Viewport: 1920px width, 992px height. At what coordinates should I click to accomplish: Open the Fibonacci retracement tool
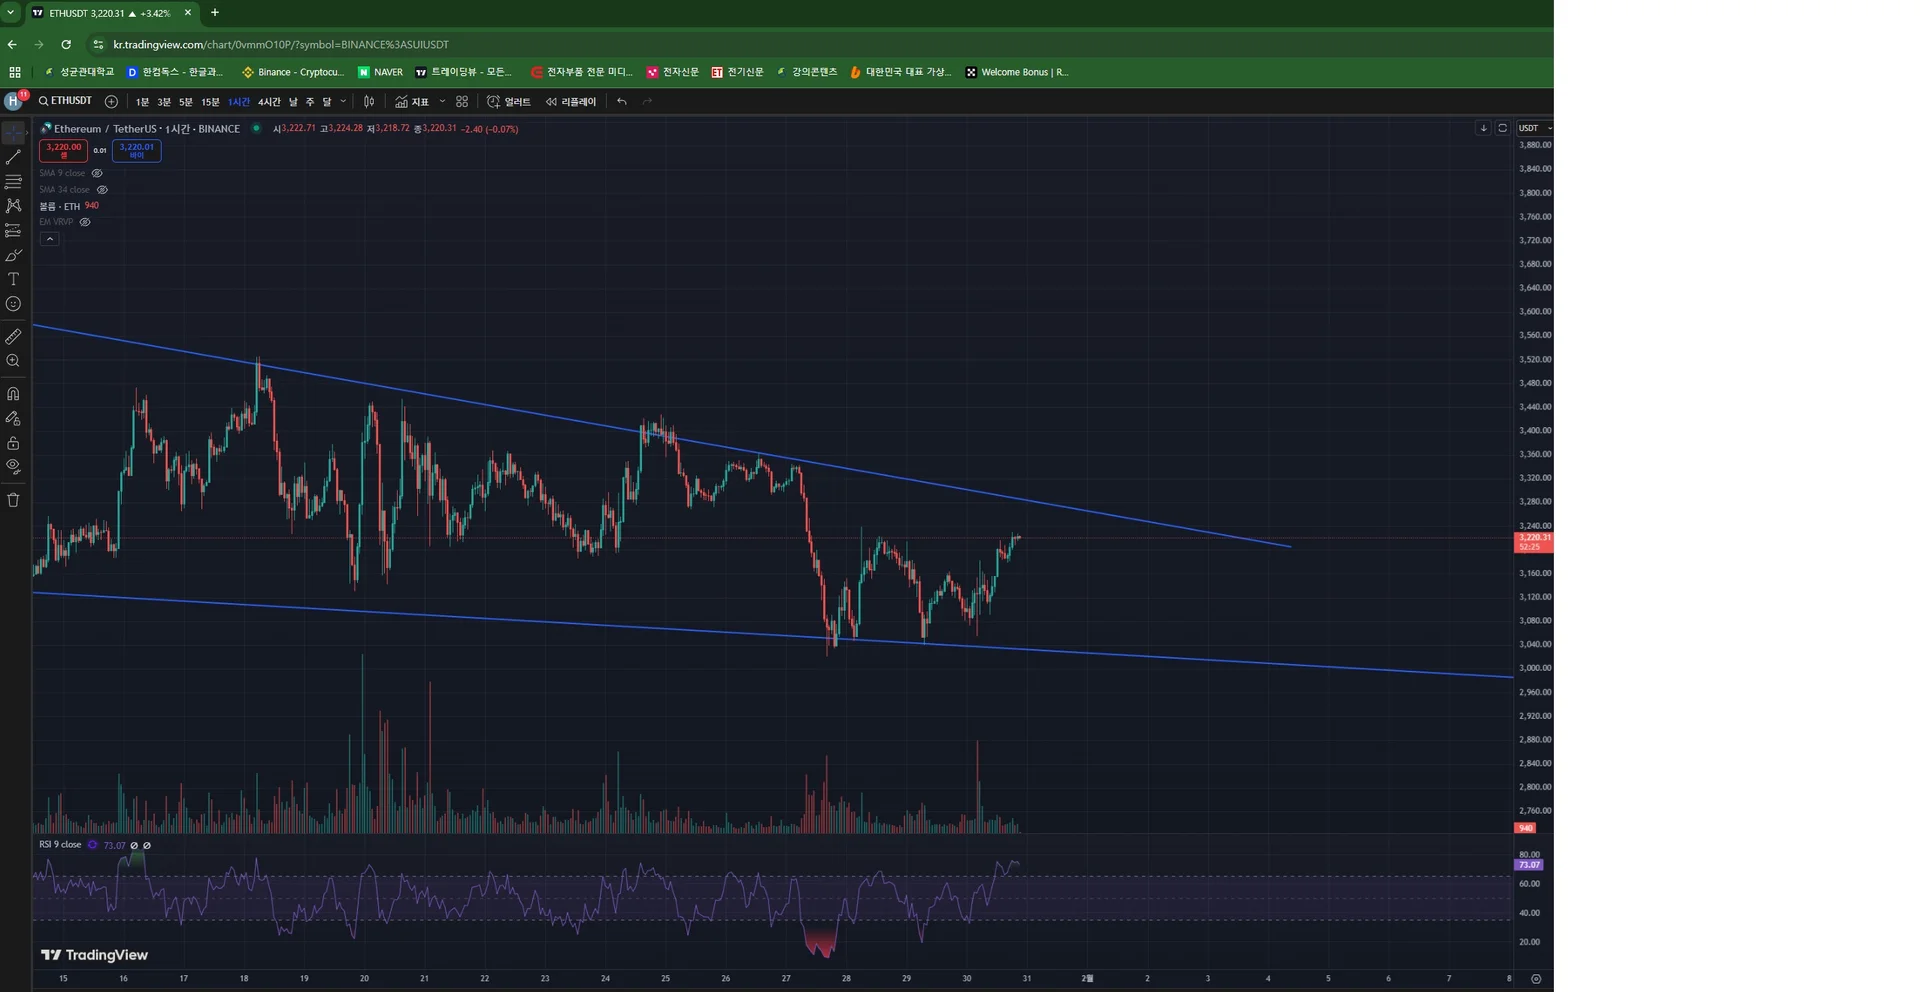13,181
